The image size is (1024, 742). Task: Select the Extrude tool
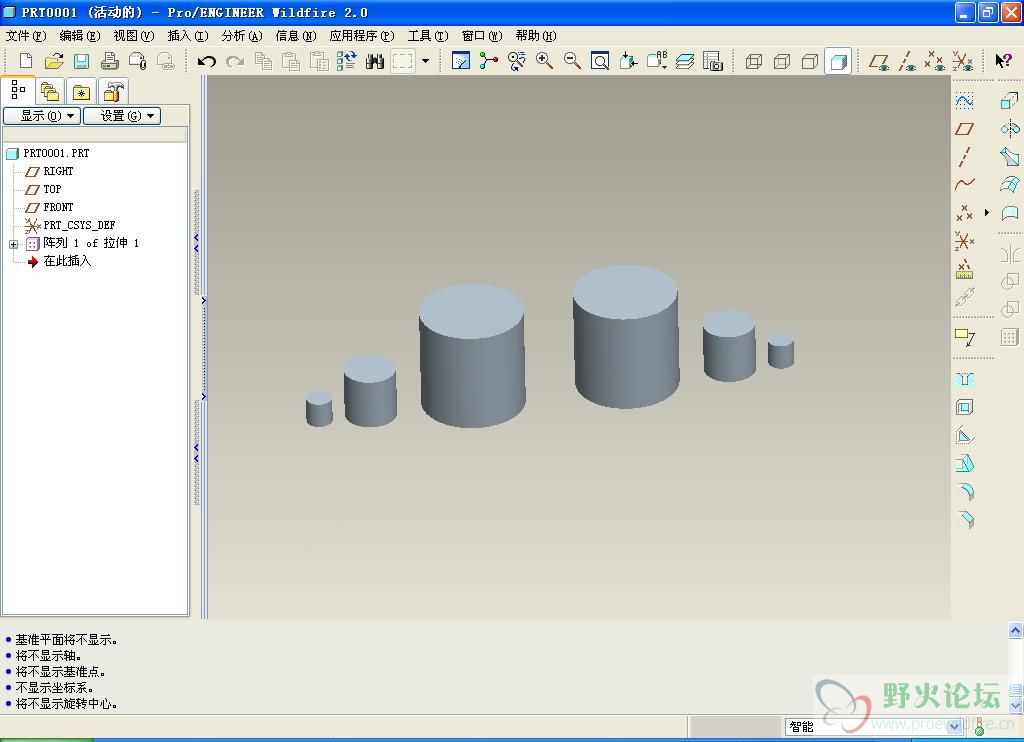pyautogui.click(x=1010, y=101)
